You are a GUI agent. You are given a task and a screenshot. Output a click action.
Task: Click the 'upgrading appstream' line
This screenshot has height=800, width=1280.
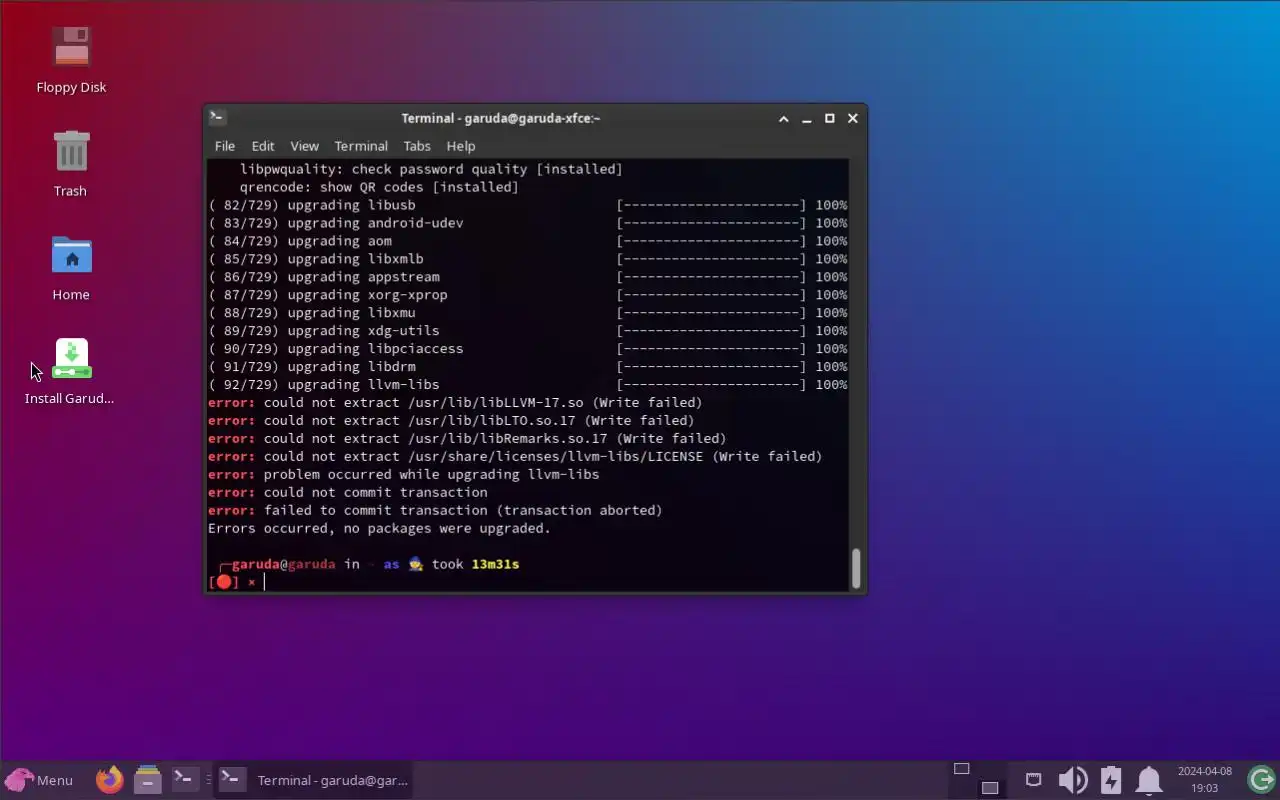pyautogui.click(x=527, y=277)
